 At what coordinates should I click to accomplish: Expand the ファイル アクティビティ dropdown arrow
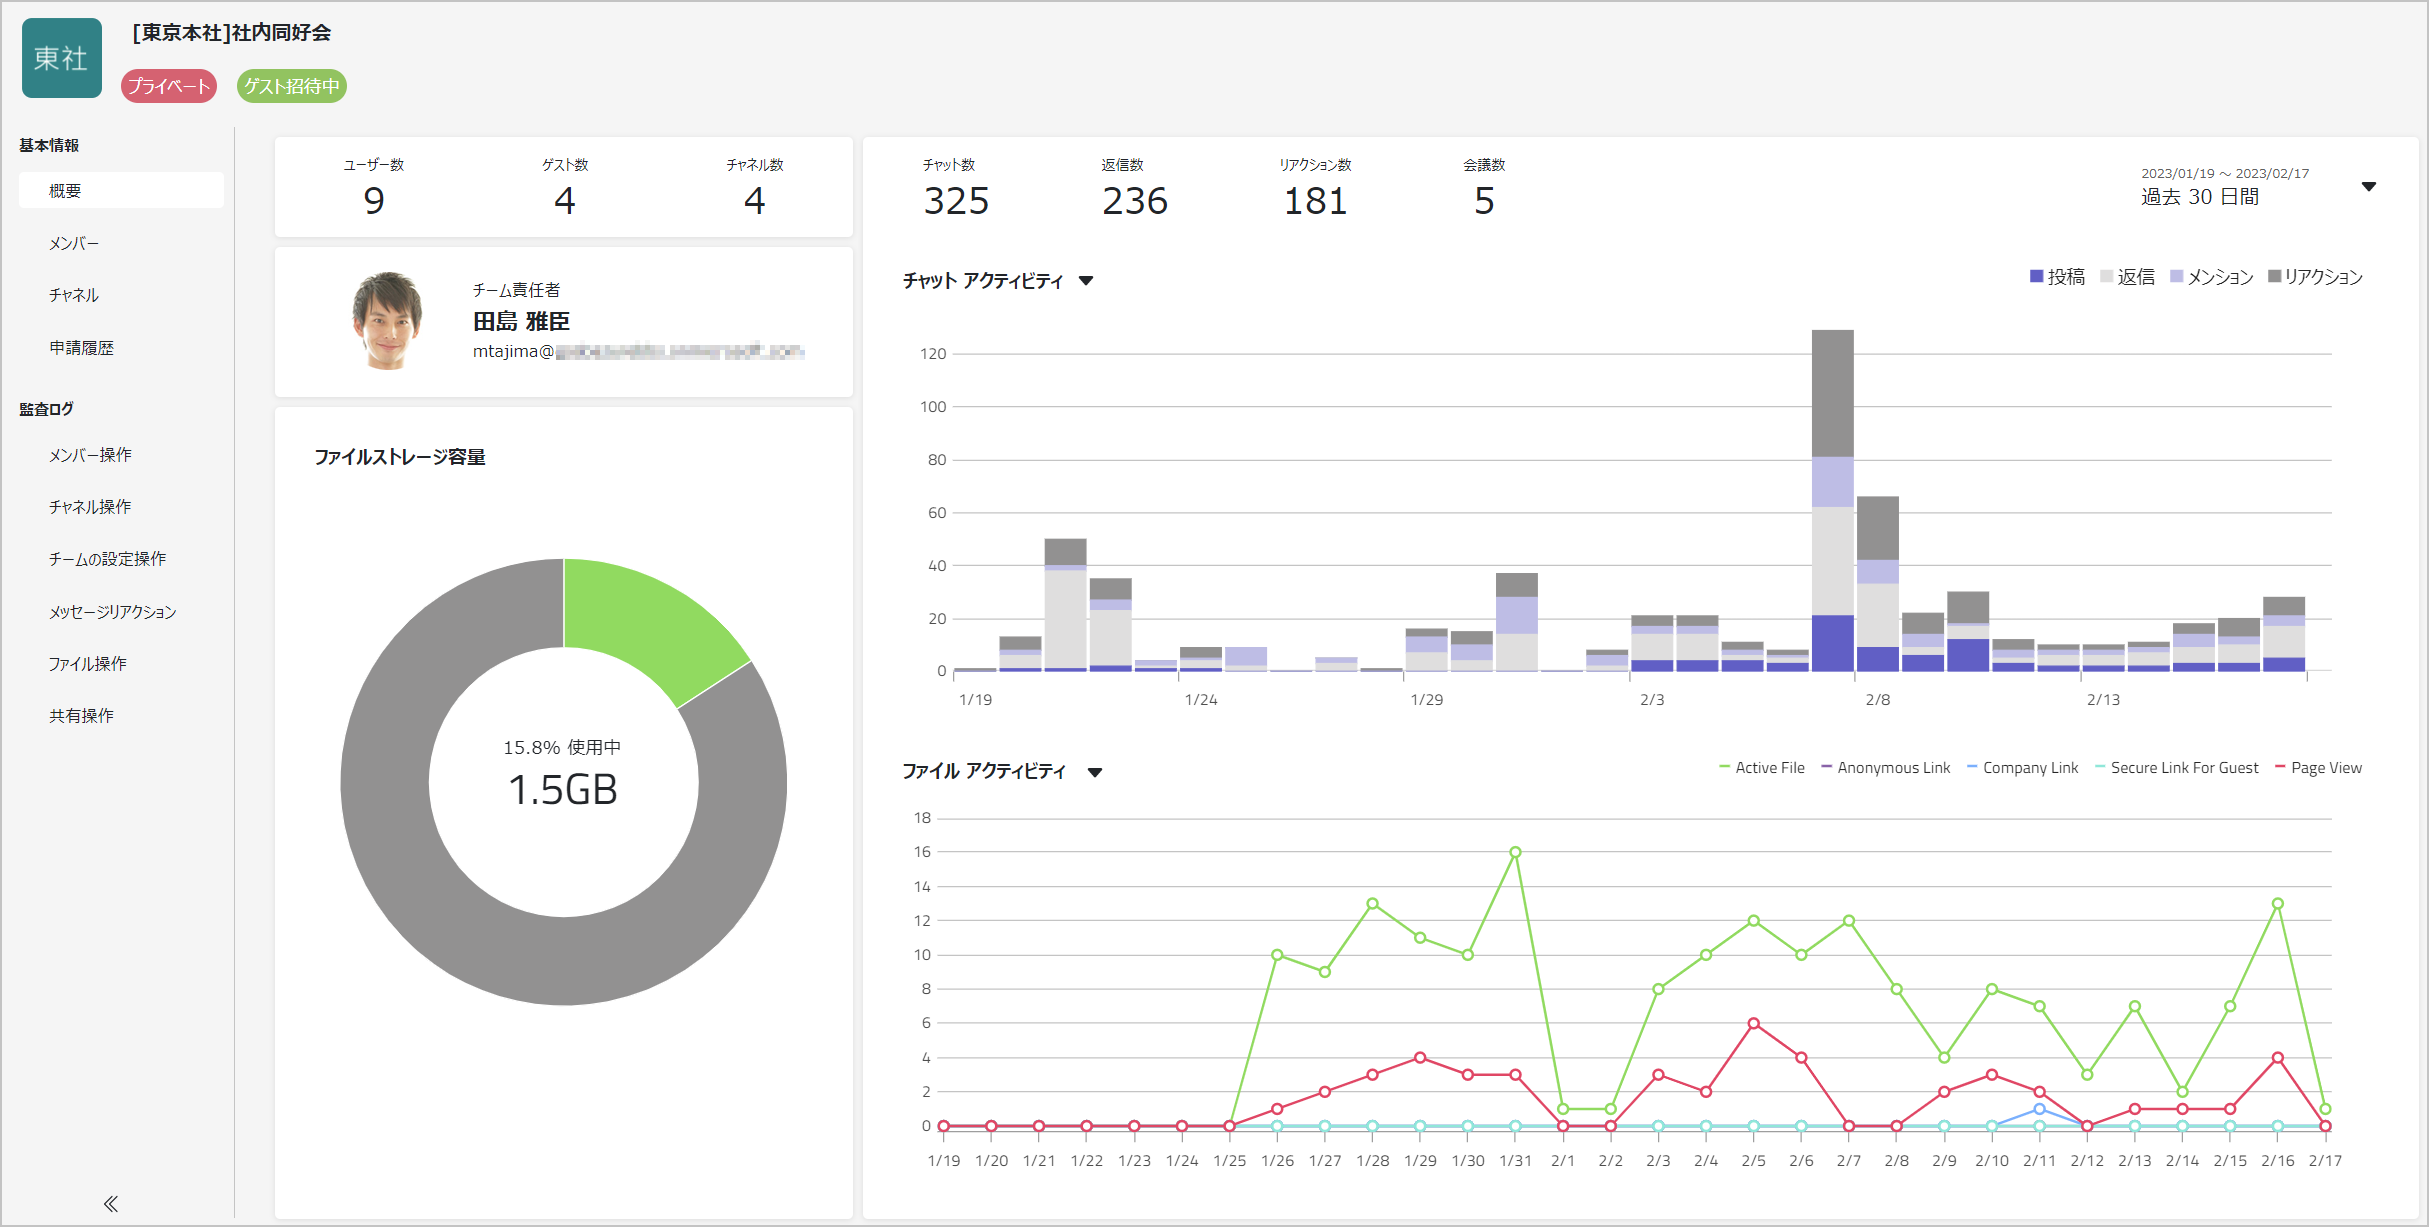click(1095, 772)
